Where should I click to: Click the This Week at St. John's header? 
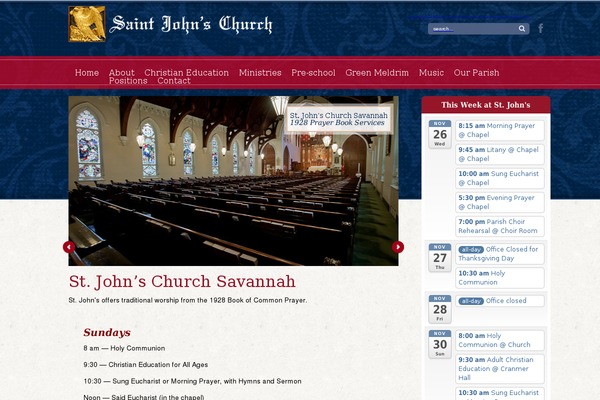point(486,105)
